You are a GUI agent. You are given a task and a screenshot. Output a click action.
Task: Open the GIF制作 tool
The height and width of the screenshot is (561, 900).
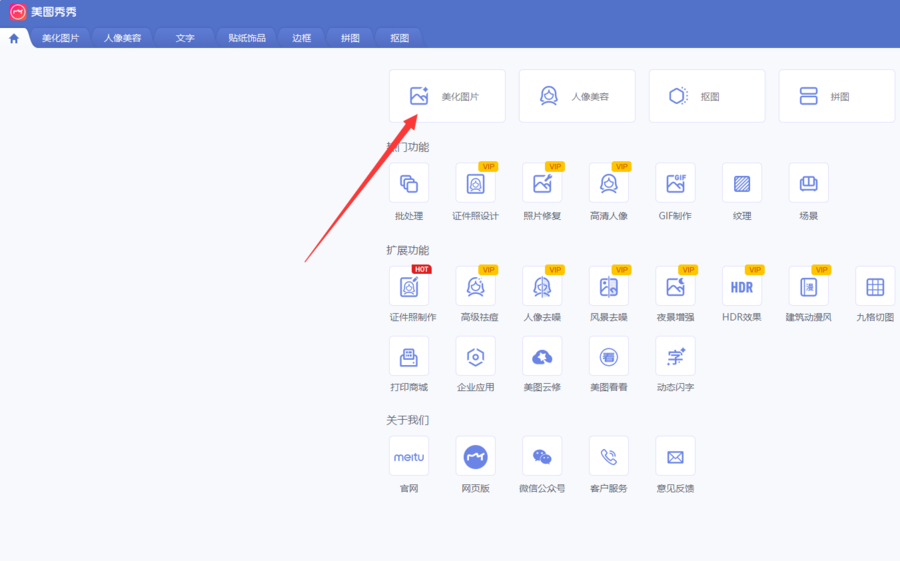point(675,183)
